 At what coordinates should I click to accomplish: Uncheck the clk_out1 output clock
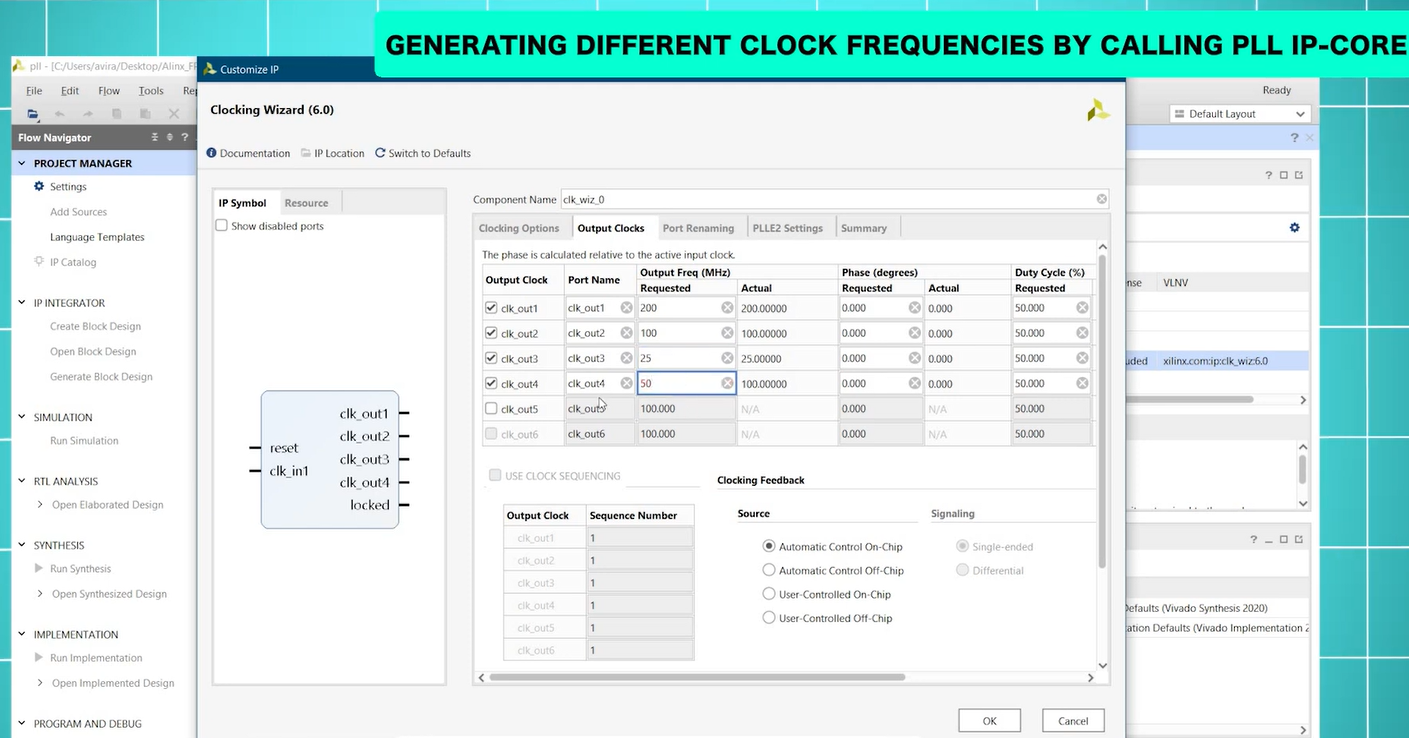[491, 308]
